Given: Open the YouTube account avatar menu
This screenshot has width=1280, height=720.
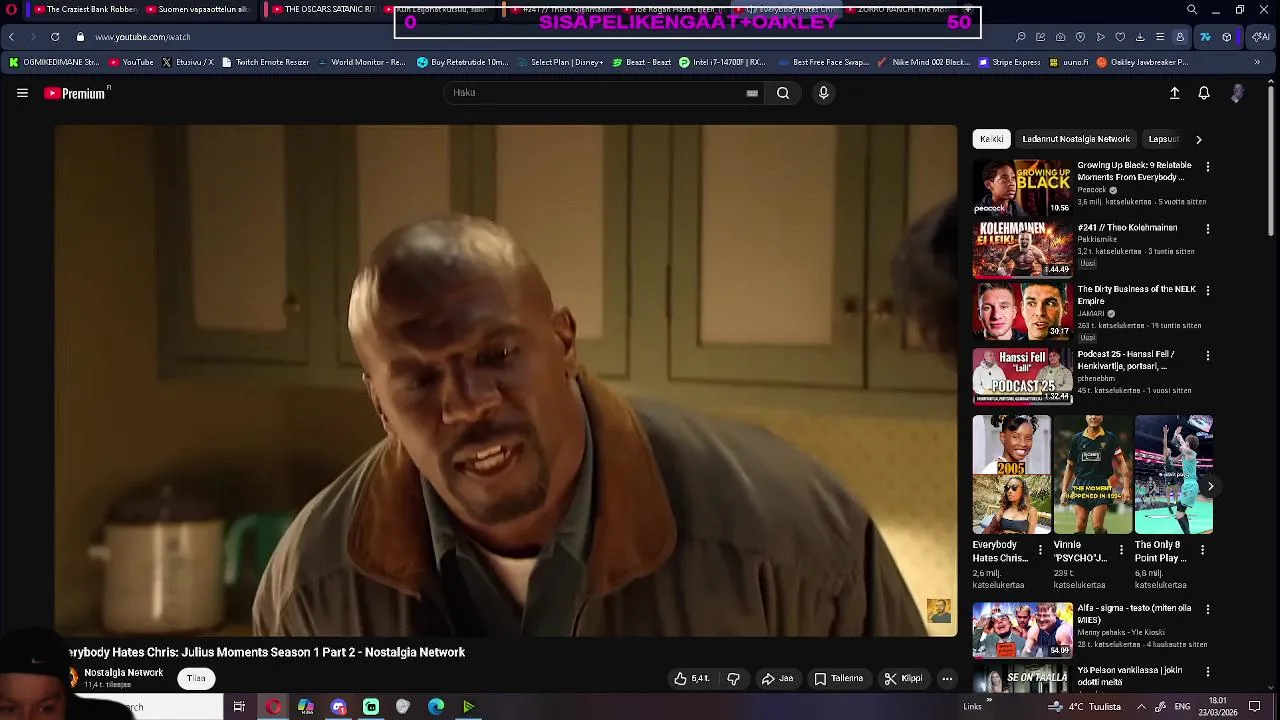Looking at the screenshot, I should click(x=1237, y=93).
